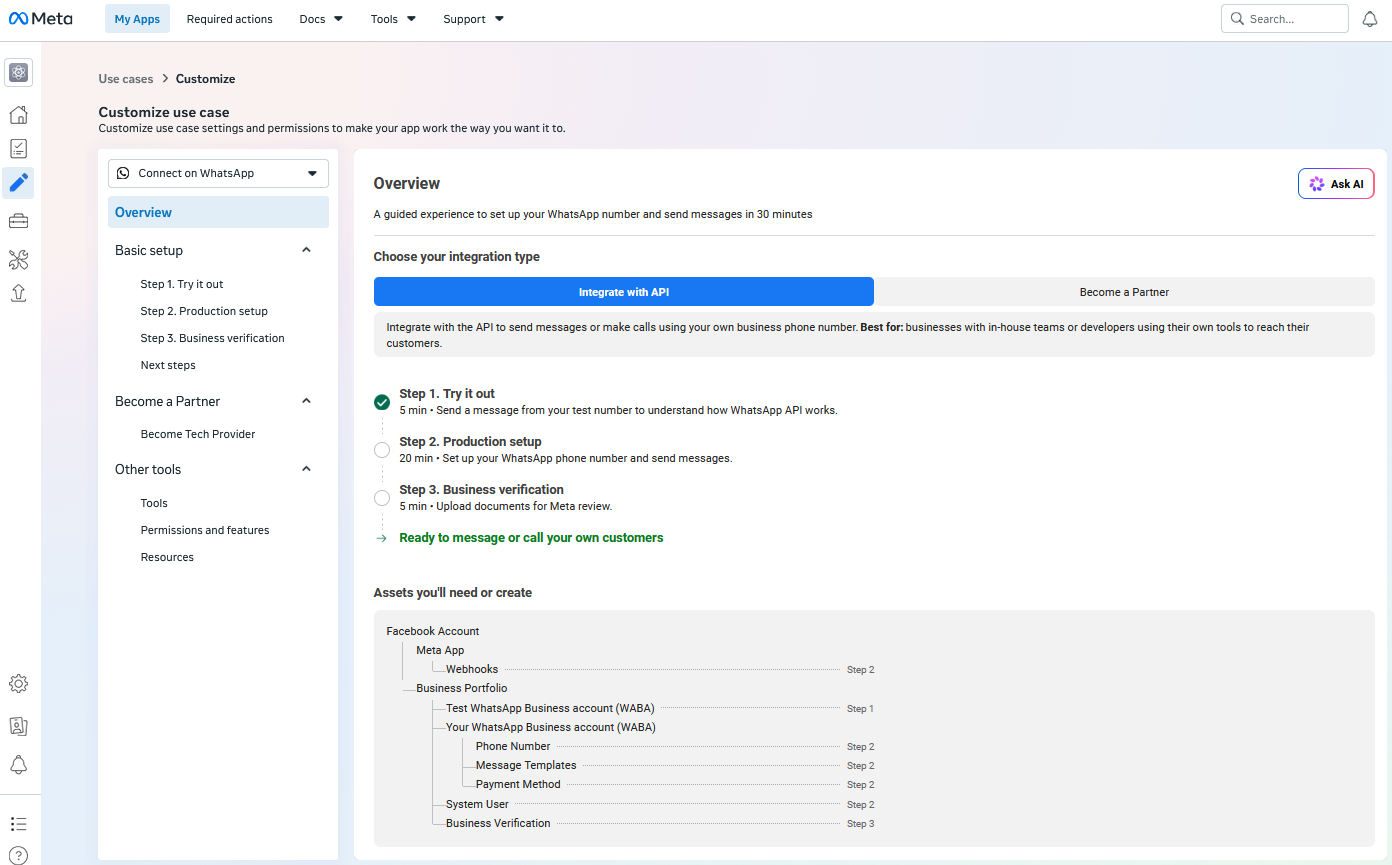
Task: Open Step 1. Try it out in sidebar
Action: pyautogui.click(x=182, y=284)
